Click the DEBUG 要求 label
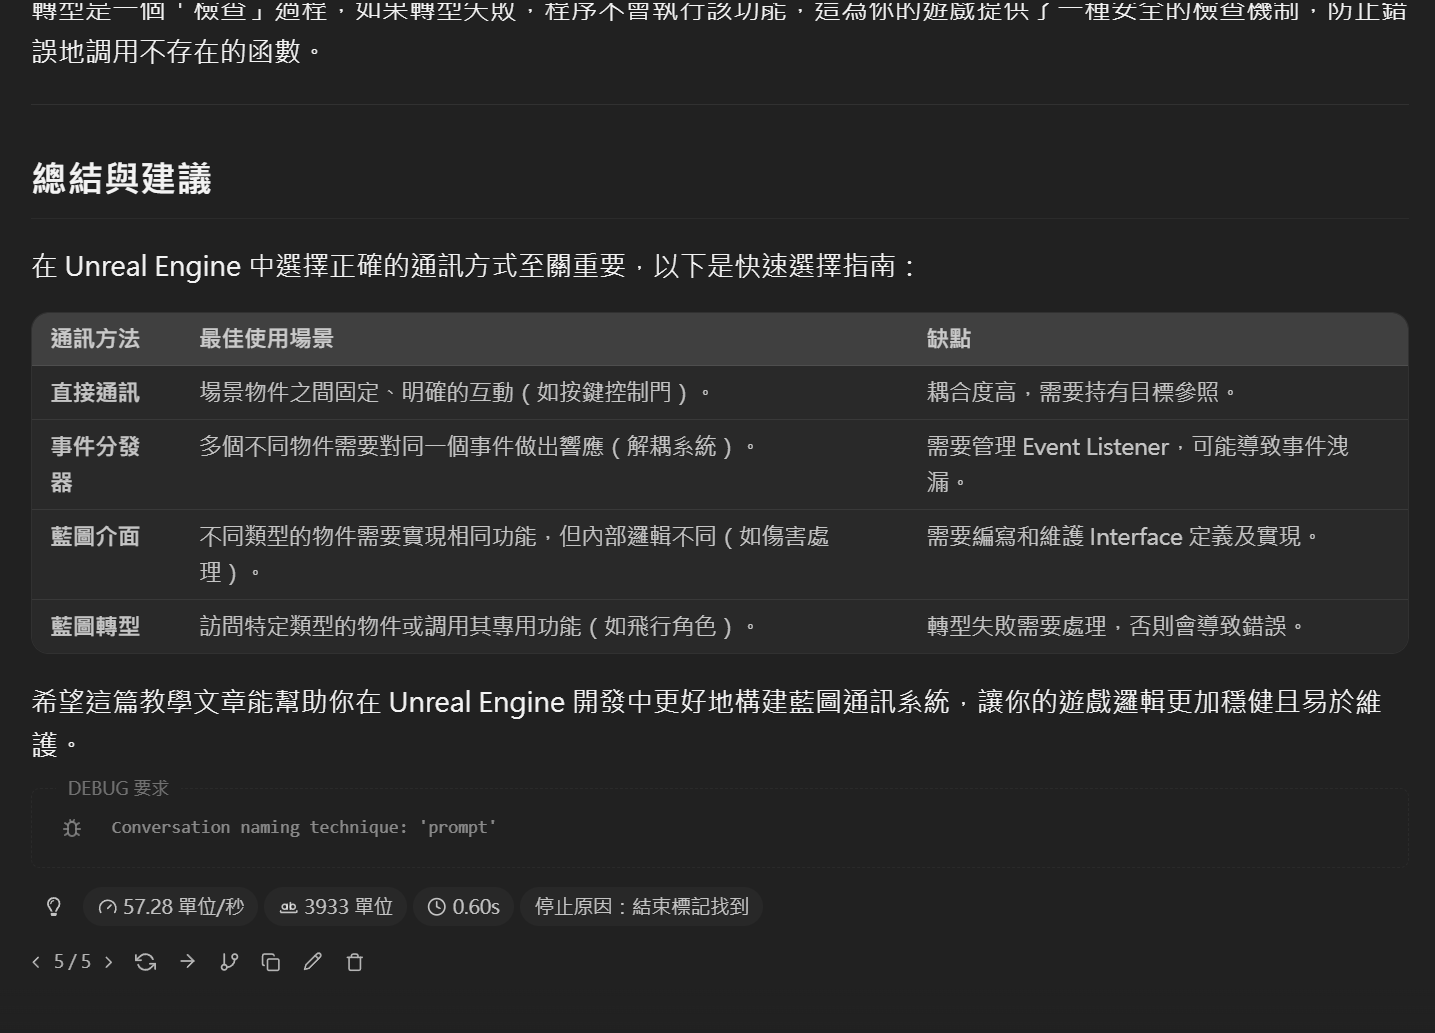This screenshot has width=1435, height=1033. pyautogui.click(x=118, y=788)
